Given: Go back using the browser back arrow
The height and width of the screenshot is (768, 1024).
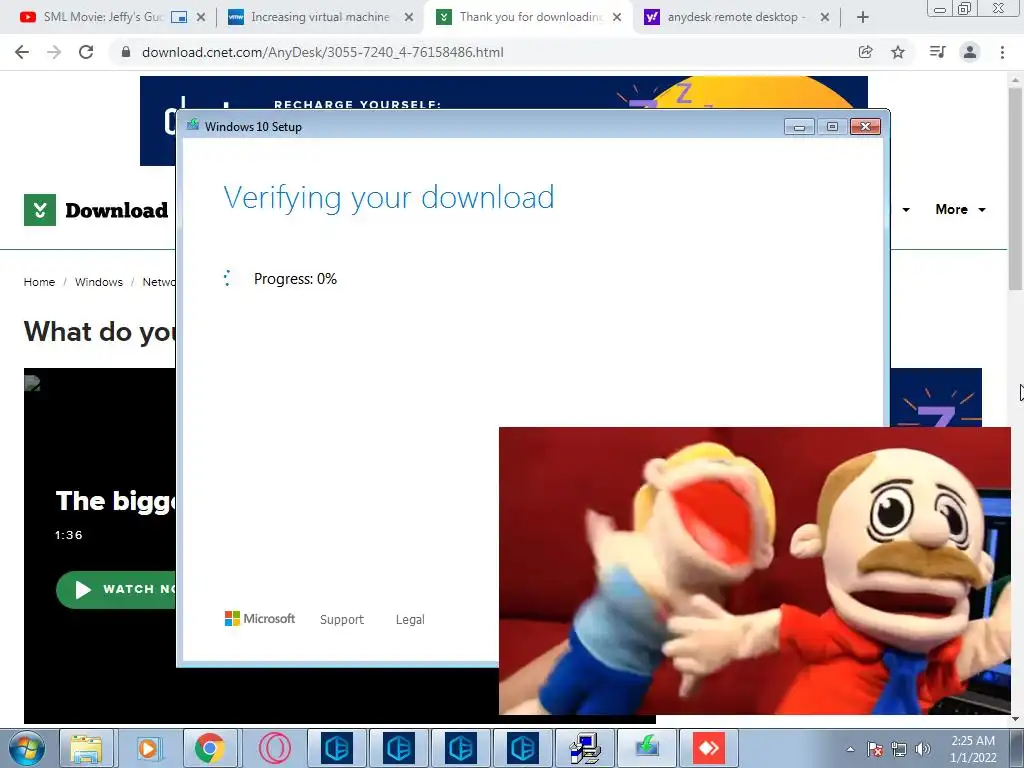Looking at the screenshot, I should tap(22, 52).
